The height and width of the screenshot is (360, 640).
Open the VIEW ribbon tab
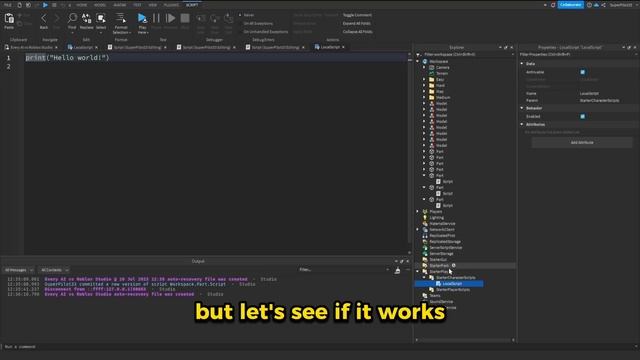(153, 5)
